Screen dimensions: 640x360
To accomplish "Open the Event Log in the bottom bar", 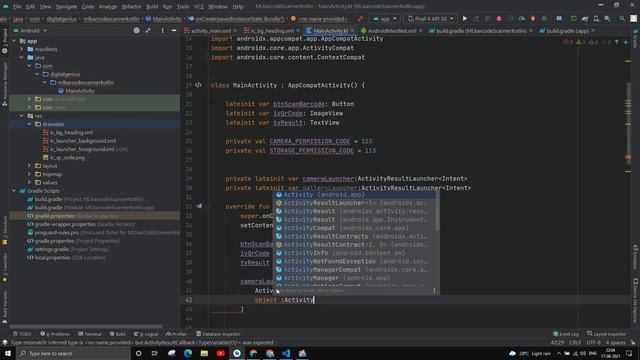I will (566, 334).
